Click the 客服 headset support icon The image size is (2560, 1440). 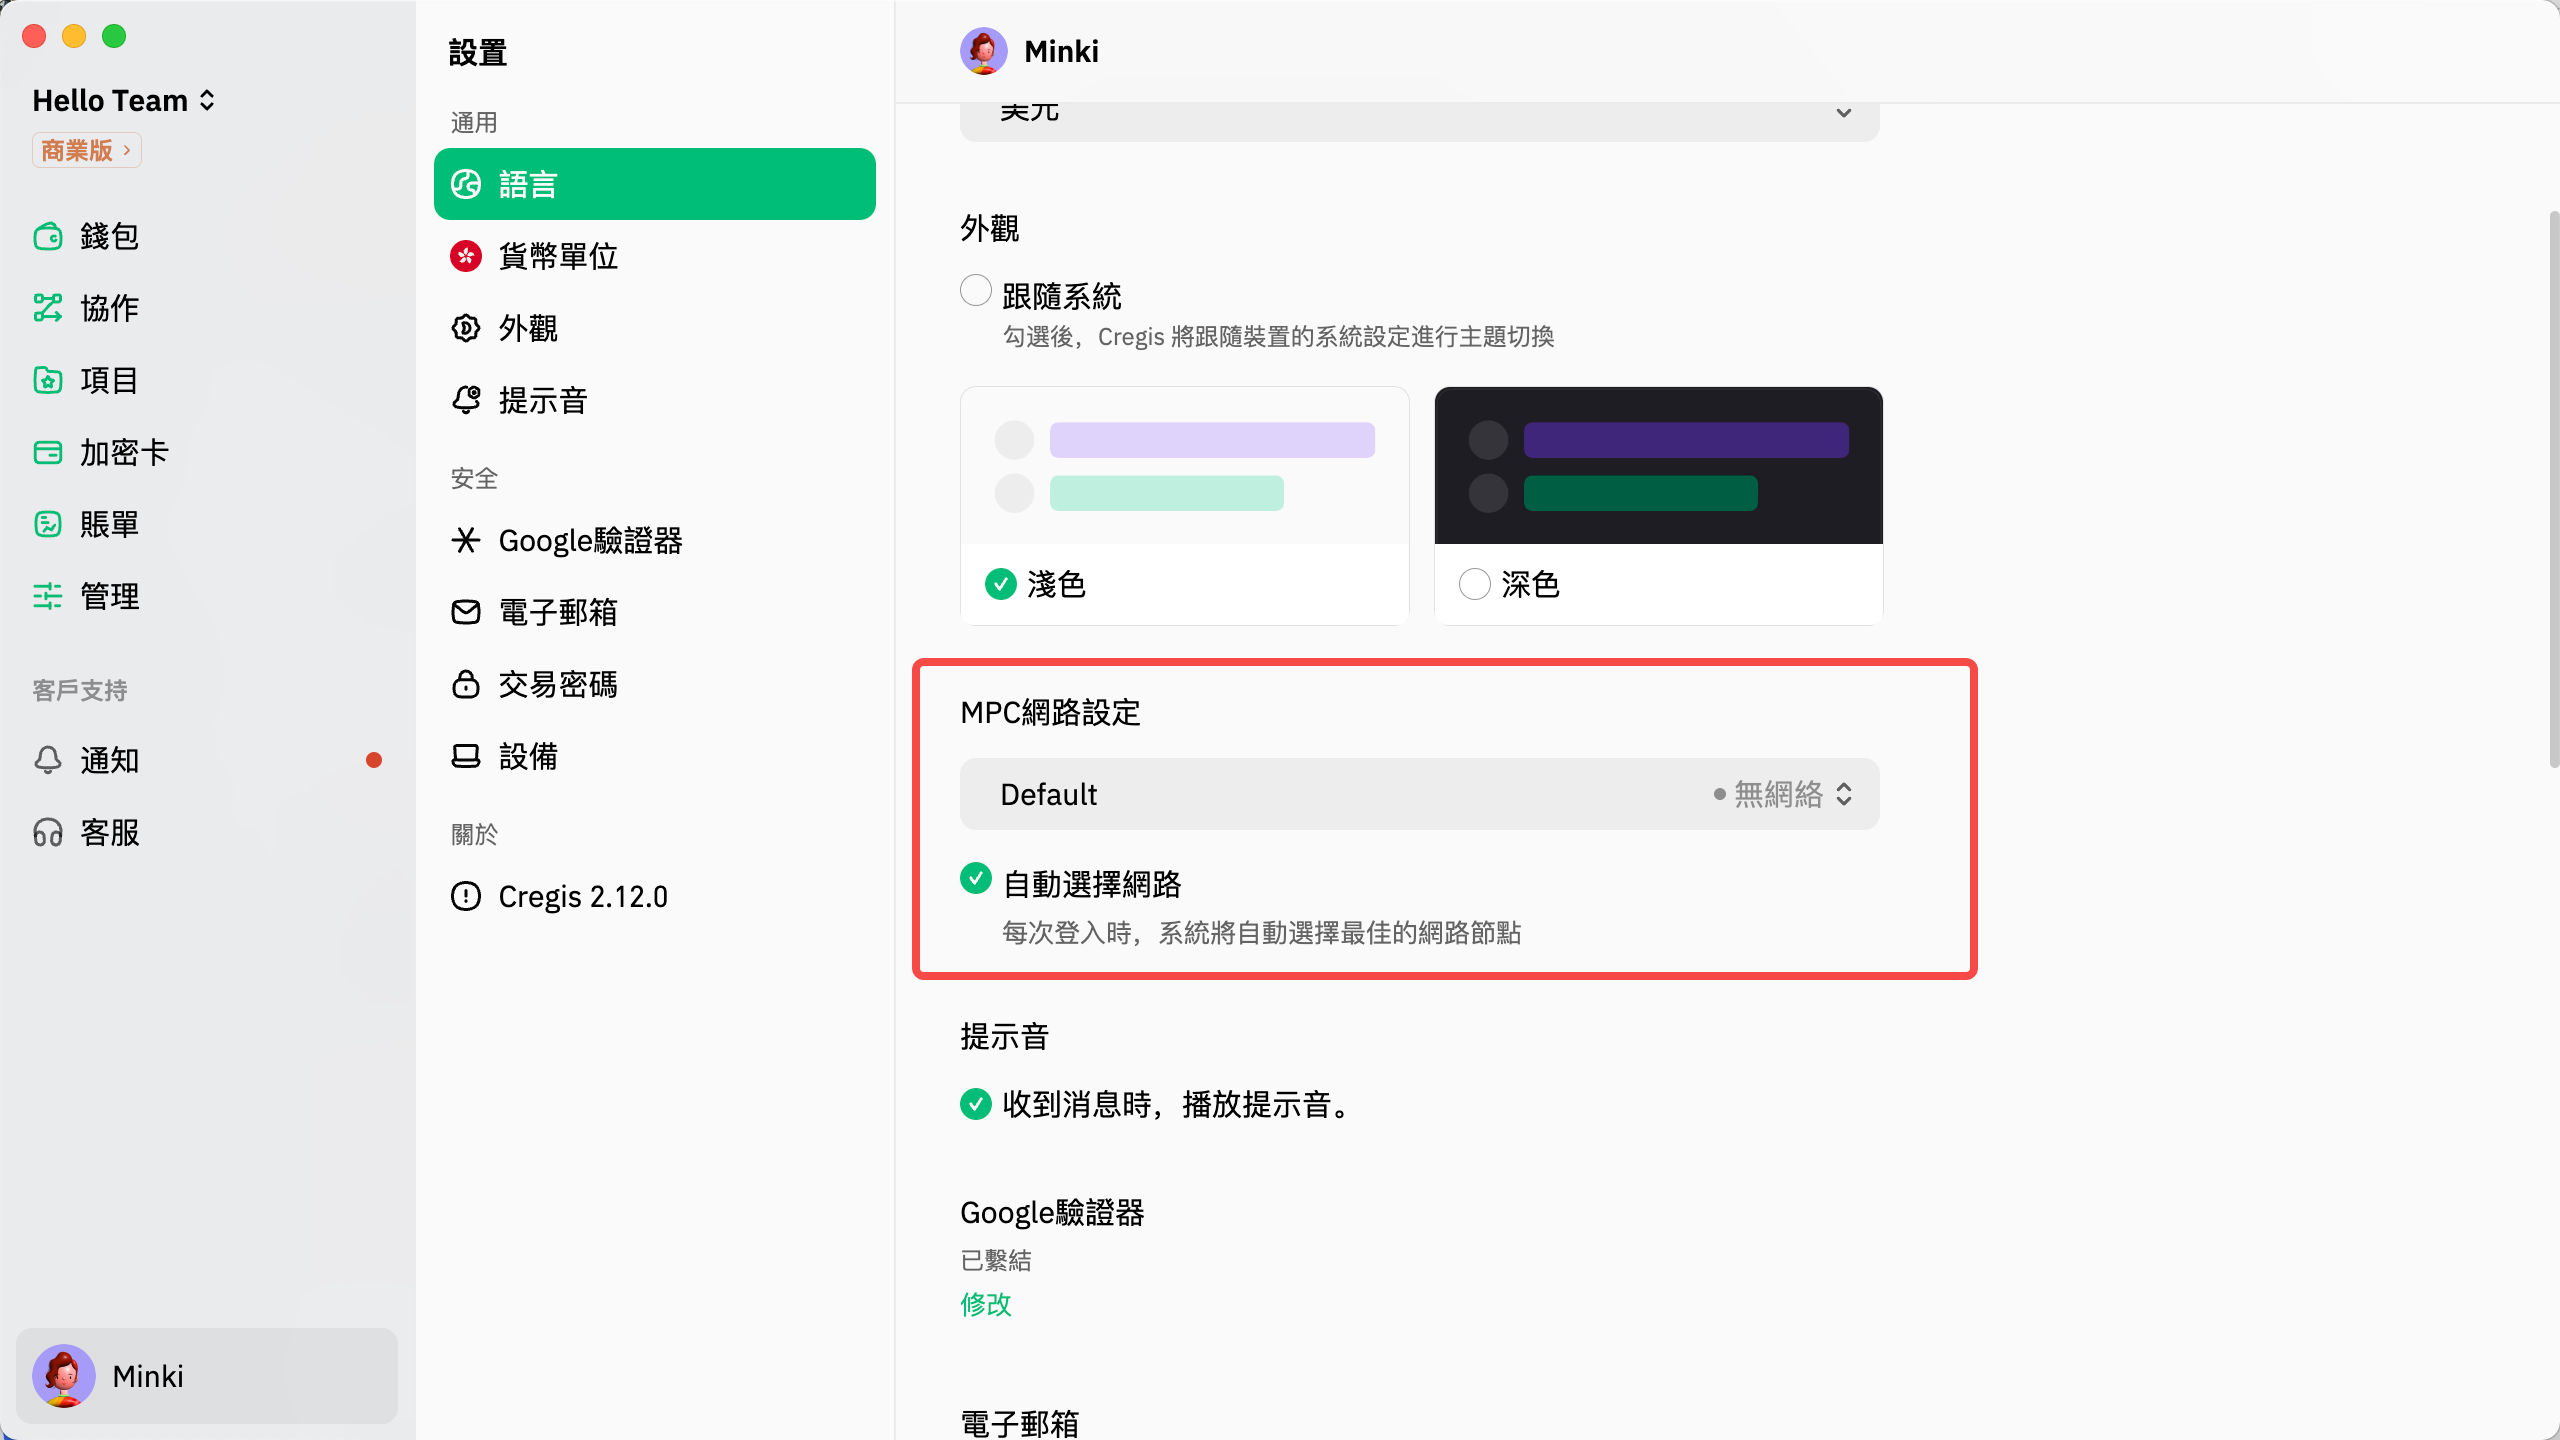[48, 832]
